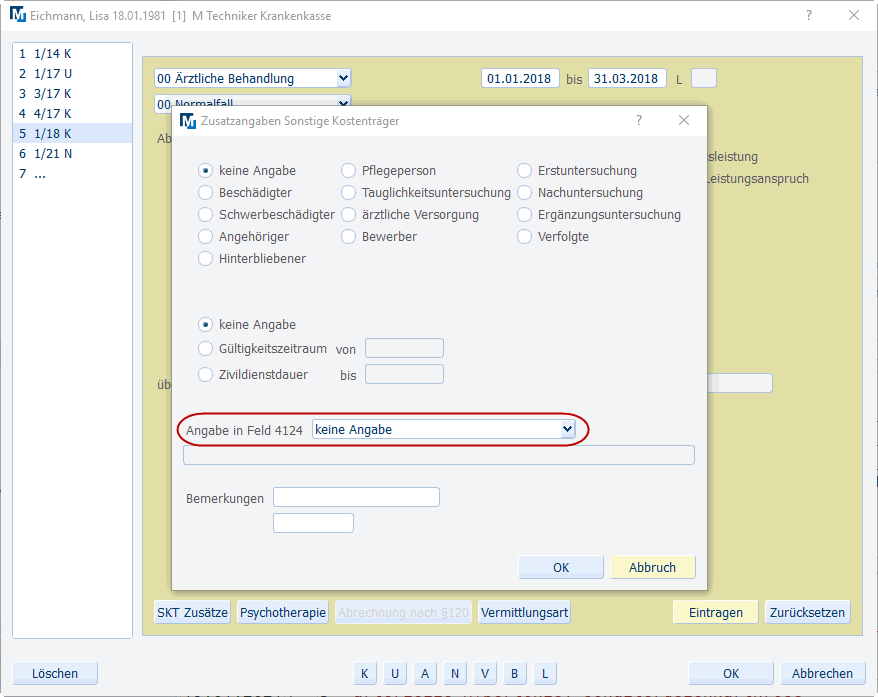The image size is (878, 697).
Task: Open the Psychotherapie button
Action: coord(283,612)
